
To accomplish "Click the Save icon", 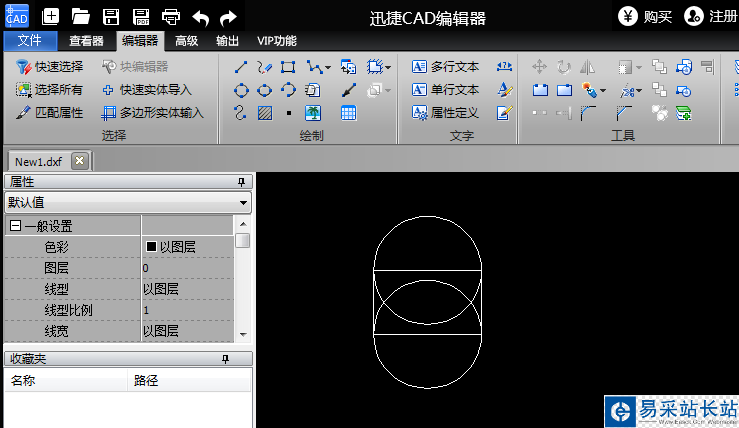I will click(x=111, y=16).
